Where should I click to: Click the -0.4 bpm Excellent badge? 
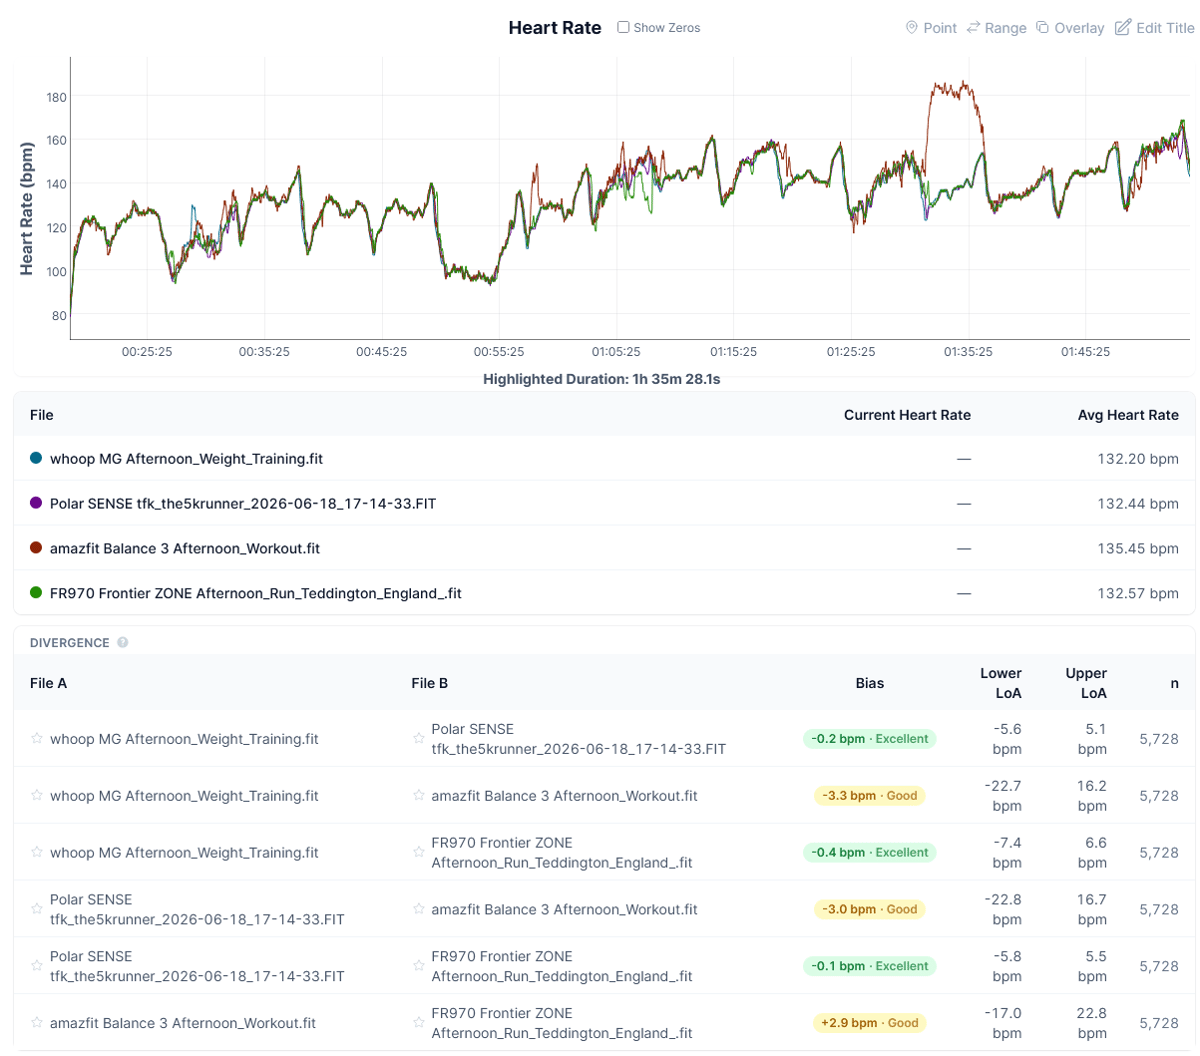(869, 853)
